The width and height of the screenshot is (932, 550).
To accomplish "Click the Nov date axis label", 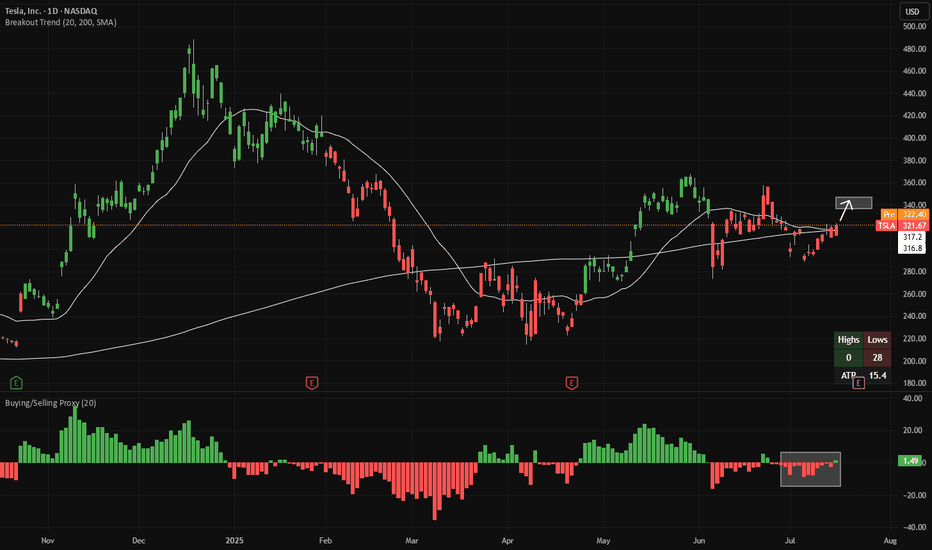I will tap(48, 540).
